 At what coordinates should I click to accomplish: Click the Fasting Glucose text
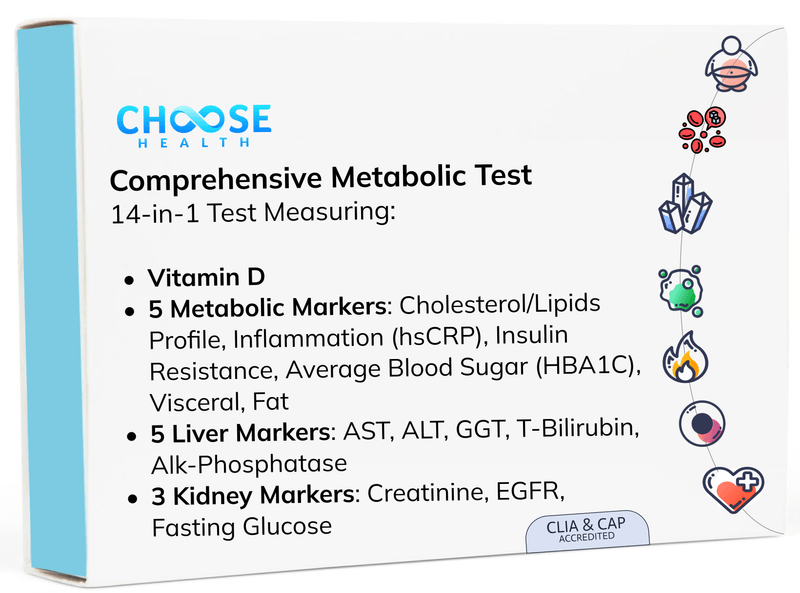pyautogui.click(x=241, y=527)
